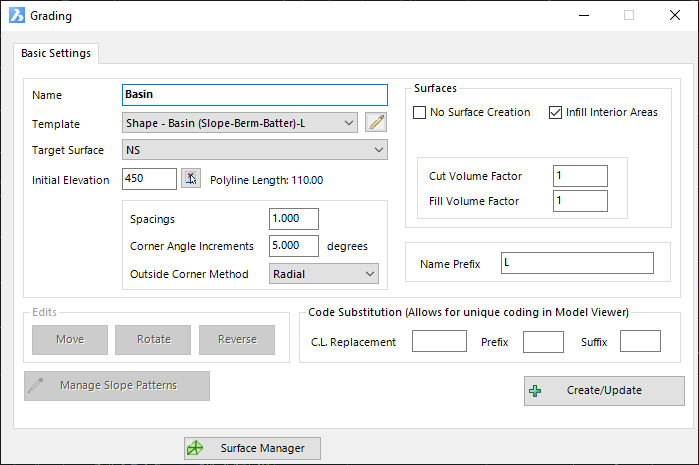Viewport: 699px width, 465px height.
Task: Open the Outside Corner Method dropdown
Action: point(370,273)
